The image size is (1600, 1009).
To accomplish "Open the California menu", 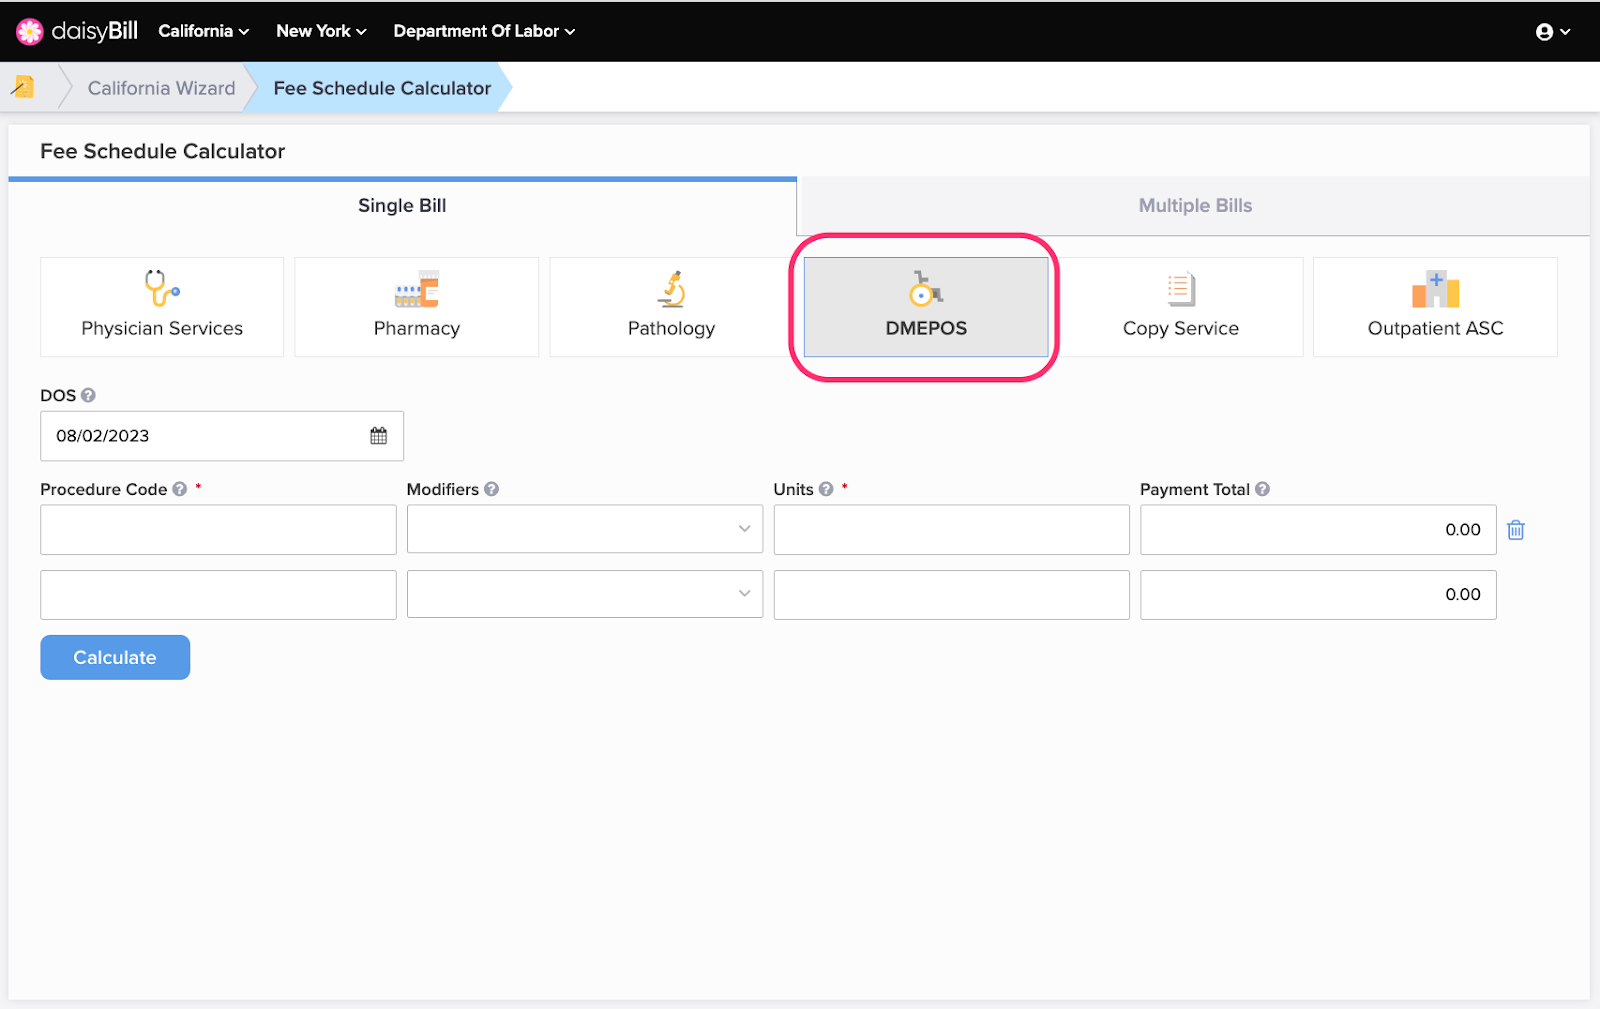I will (204, 31).
